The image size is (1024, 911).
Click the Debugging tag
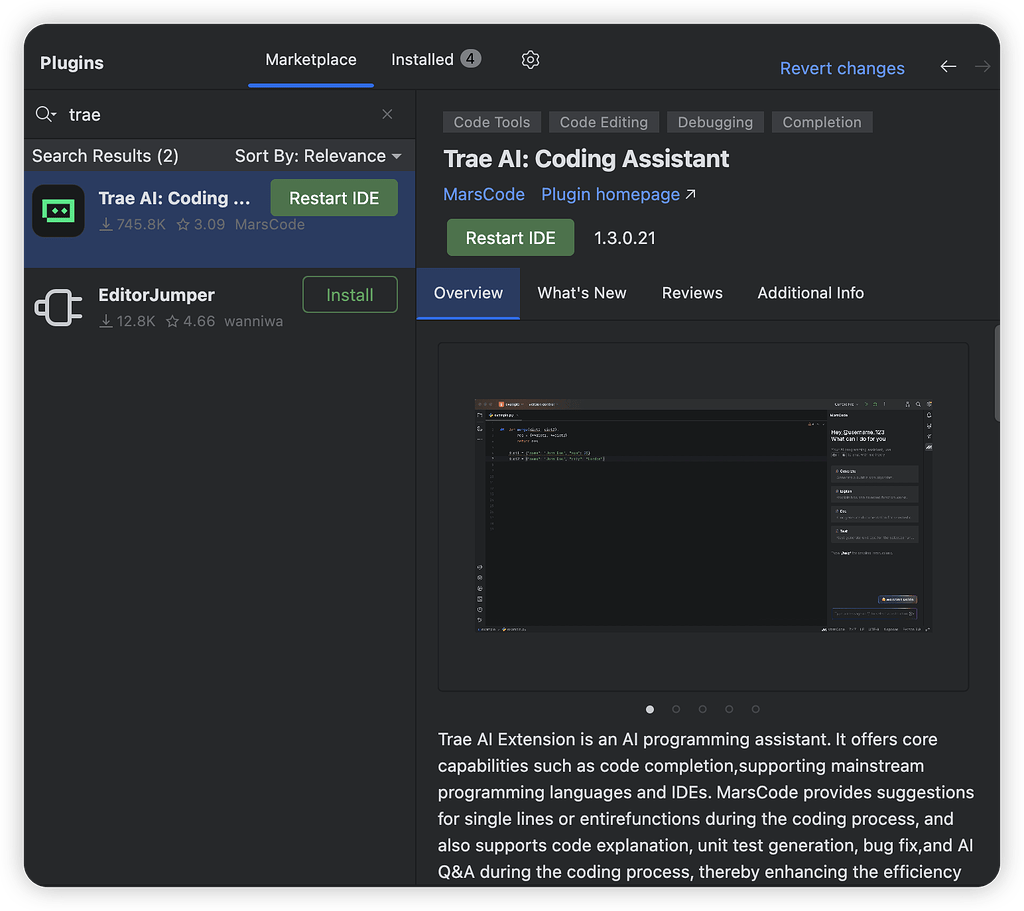click(715, 122)
